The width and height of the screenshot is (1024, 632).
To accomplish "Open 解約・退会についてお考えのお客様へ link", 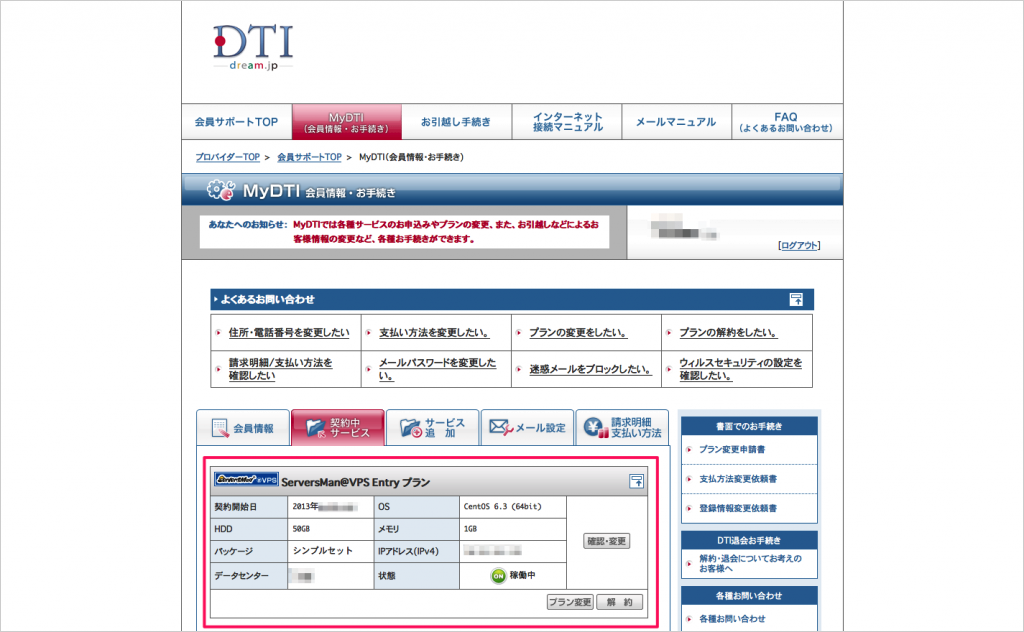I will 750,563.
